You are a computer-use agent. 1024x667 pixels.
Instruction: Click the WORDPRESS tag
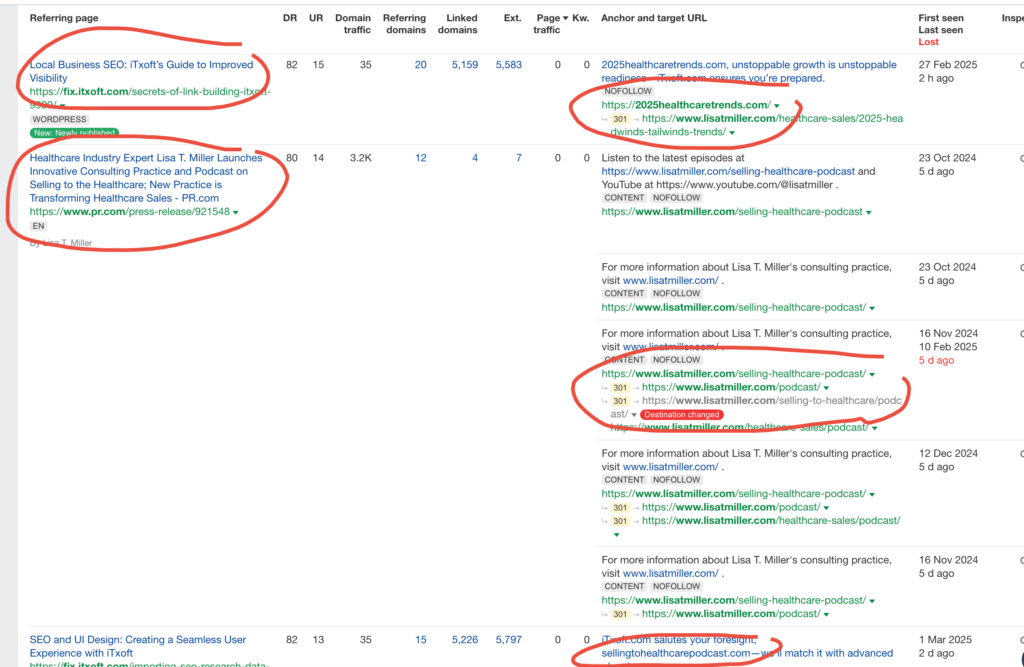(x=59, y=120)
